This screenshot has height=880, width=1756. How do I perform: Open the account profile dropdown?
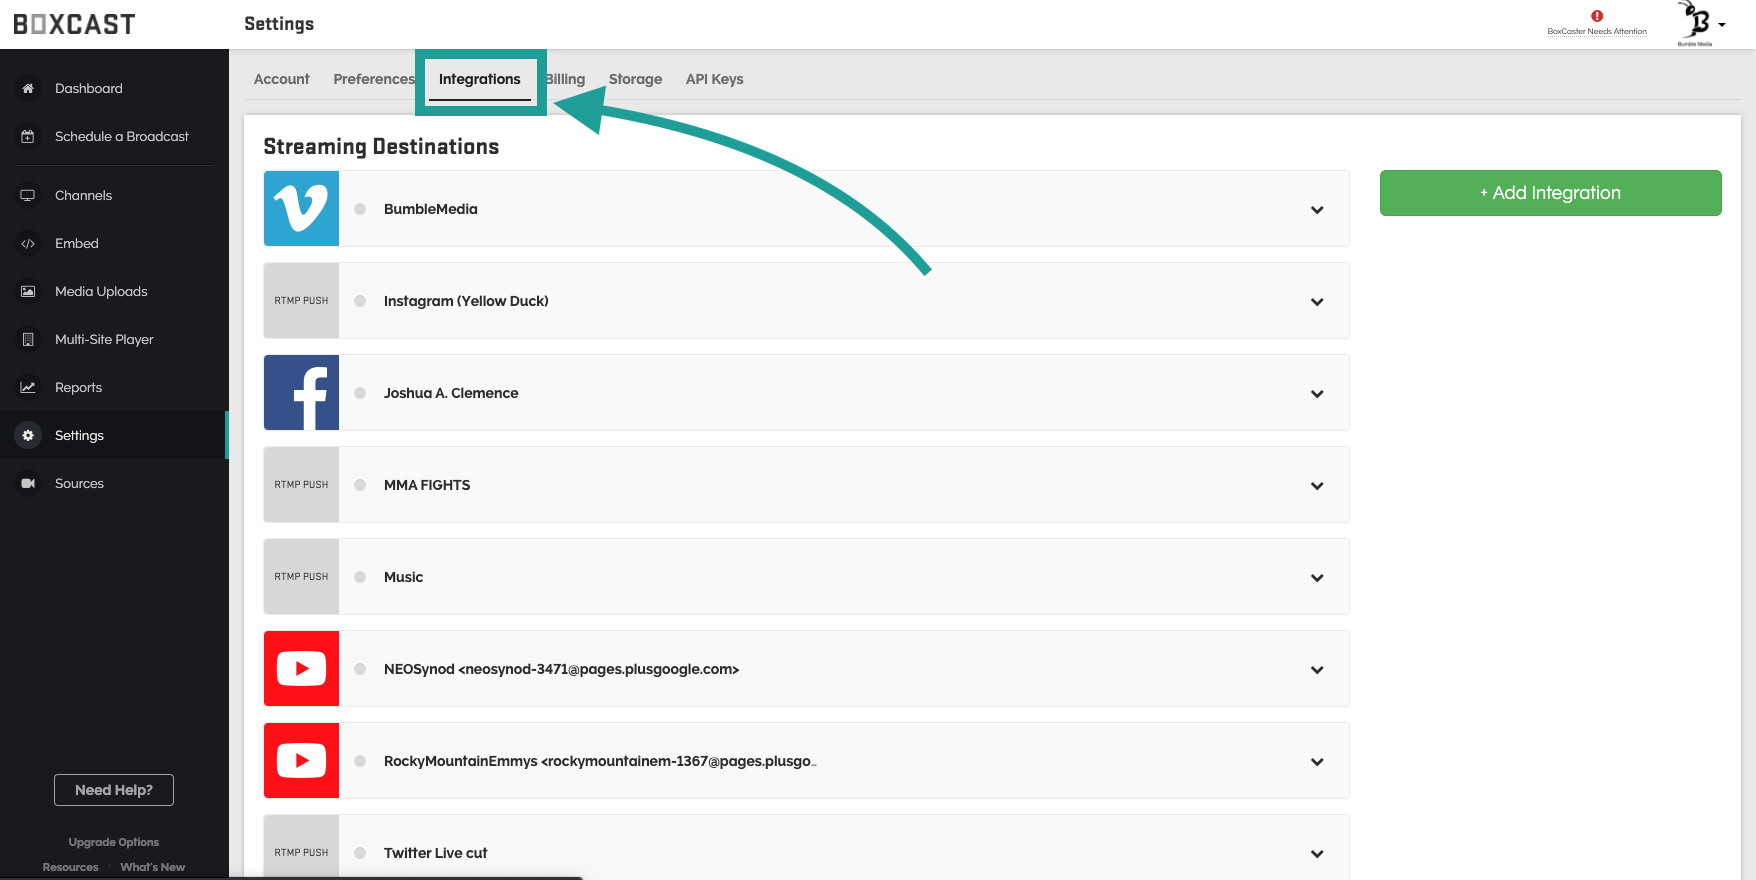(1701, 24)
